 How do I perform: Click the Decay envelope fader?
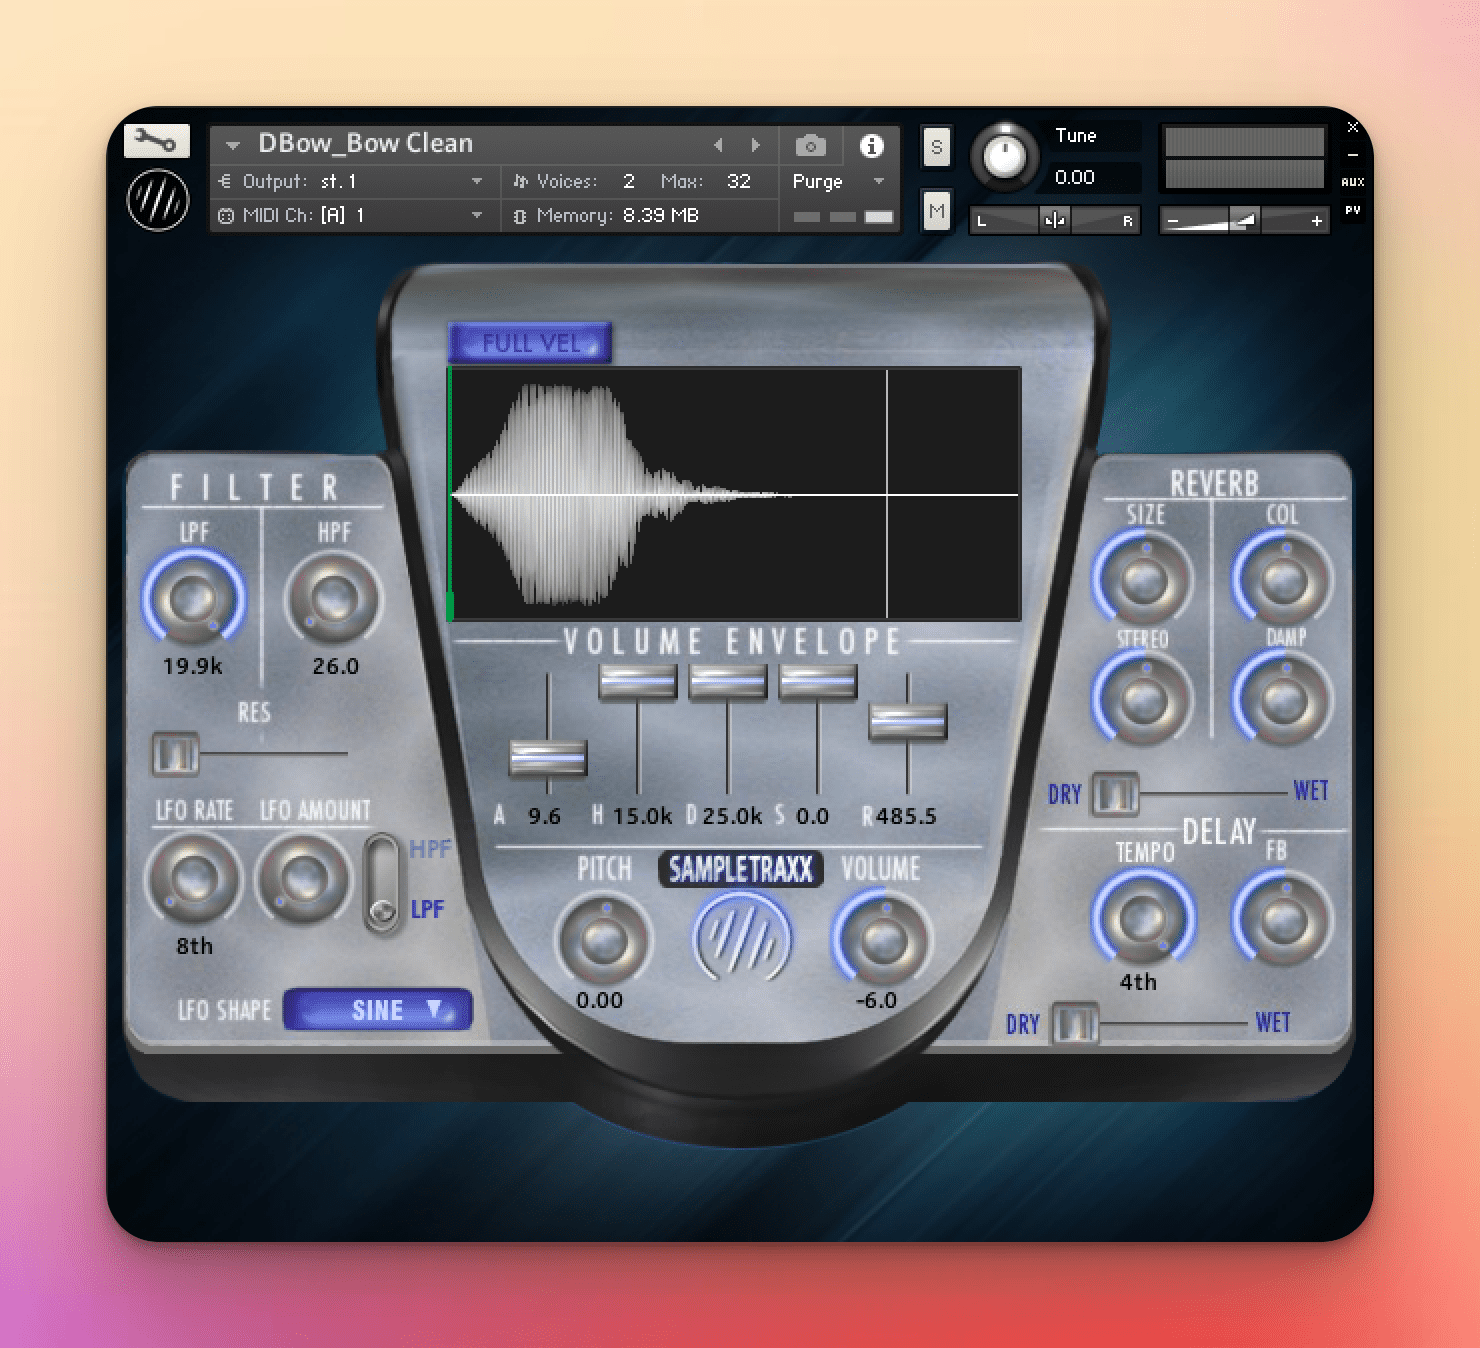[x=728, y=682]
